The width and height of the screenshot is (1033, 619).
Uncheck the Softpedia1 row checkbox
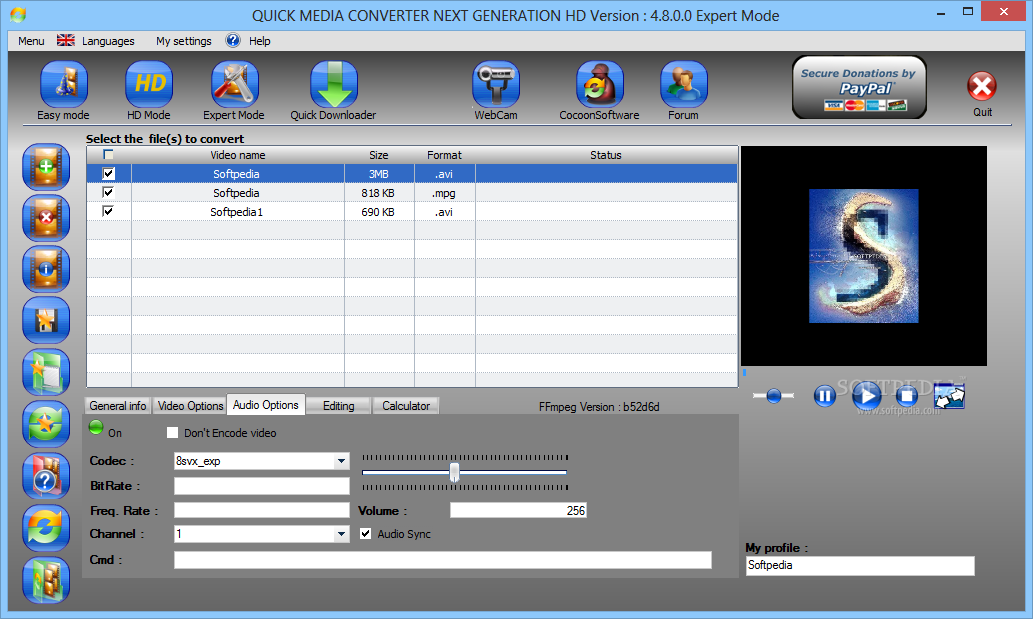(x=108, y=211)
